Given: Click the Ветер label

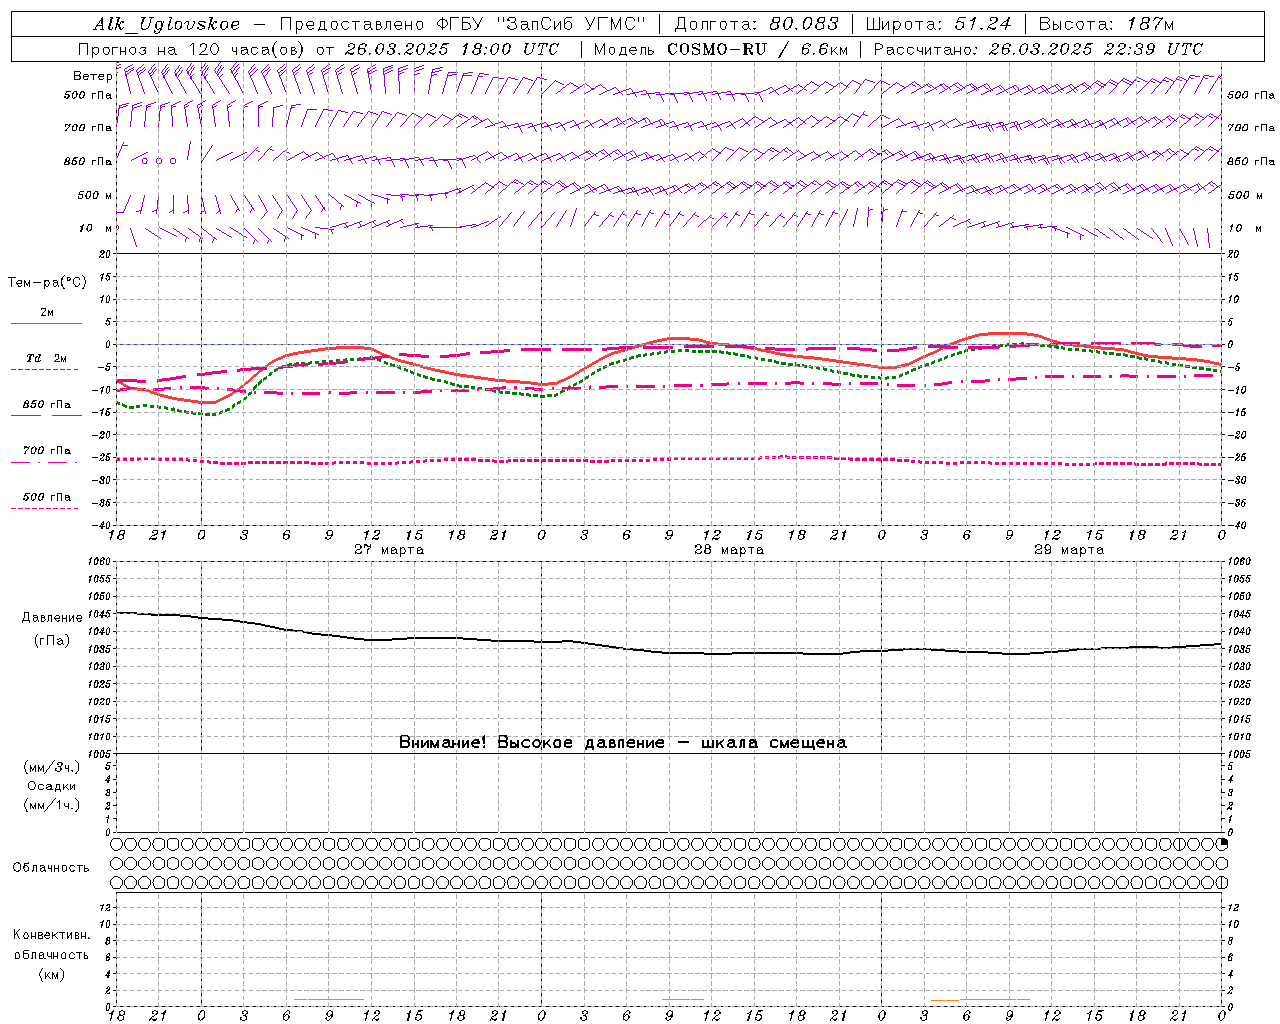Looking at the screenshot, I should 92,76.
